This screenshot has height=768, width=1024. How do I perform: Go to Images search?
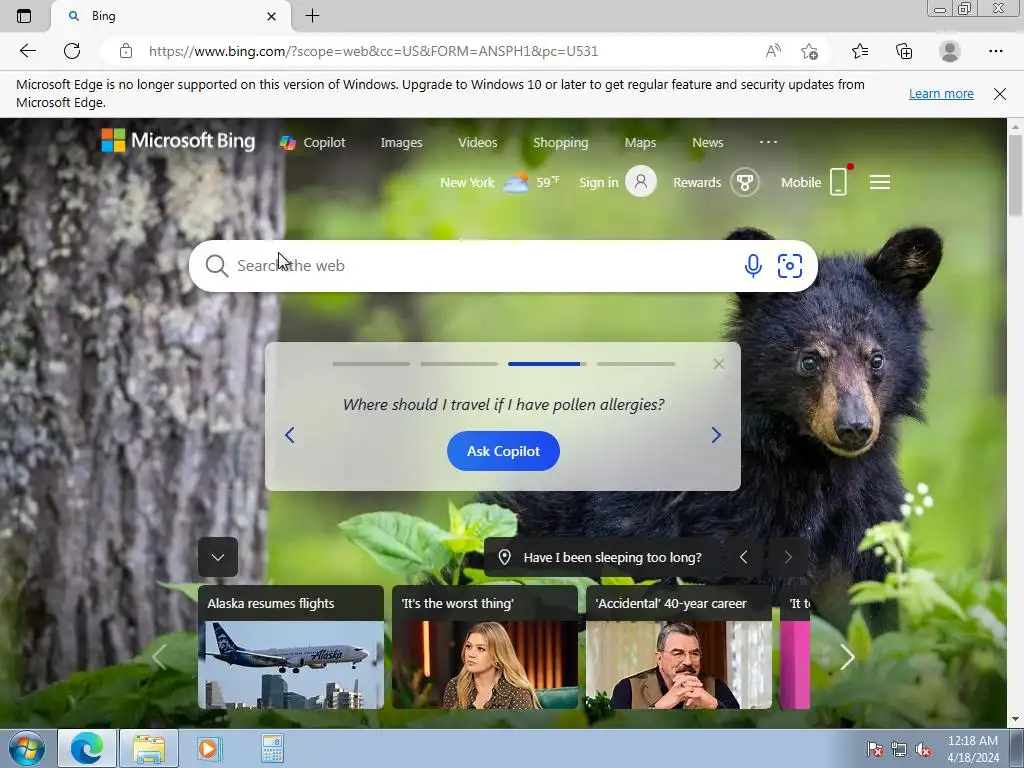[402, 142]
